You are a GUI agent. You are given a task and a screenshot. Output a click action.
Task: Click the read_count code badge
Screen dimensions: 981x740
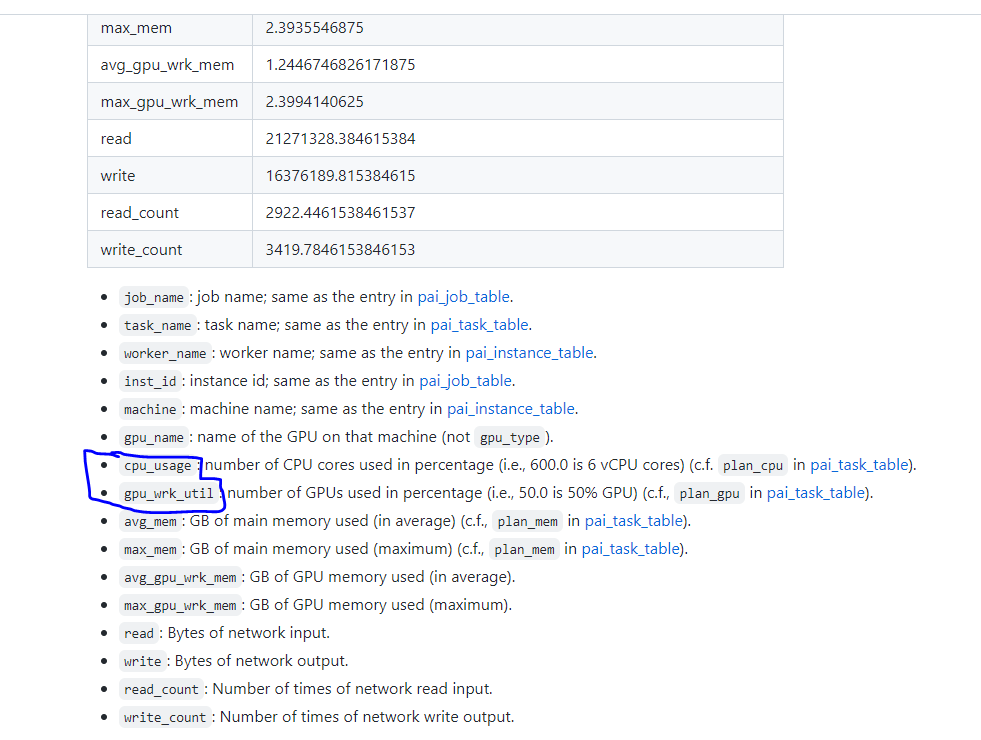click(x=160, y=688)
